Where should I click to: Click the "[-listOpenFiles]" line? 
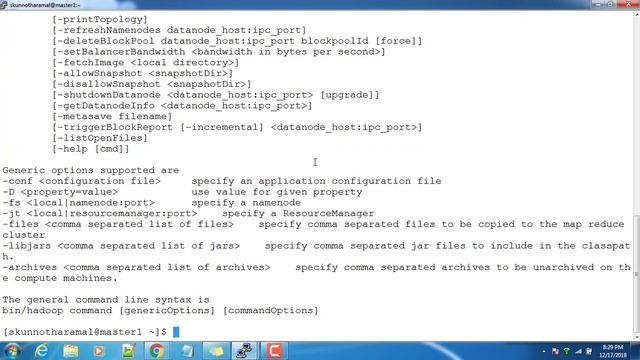[x=100, y=138]
